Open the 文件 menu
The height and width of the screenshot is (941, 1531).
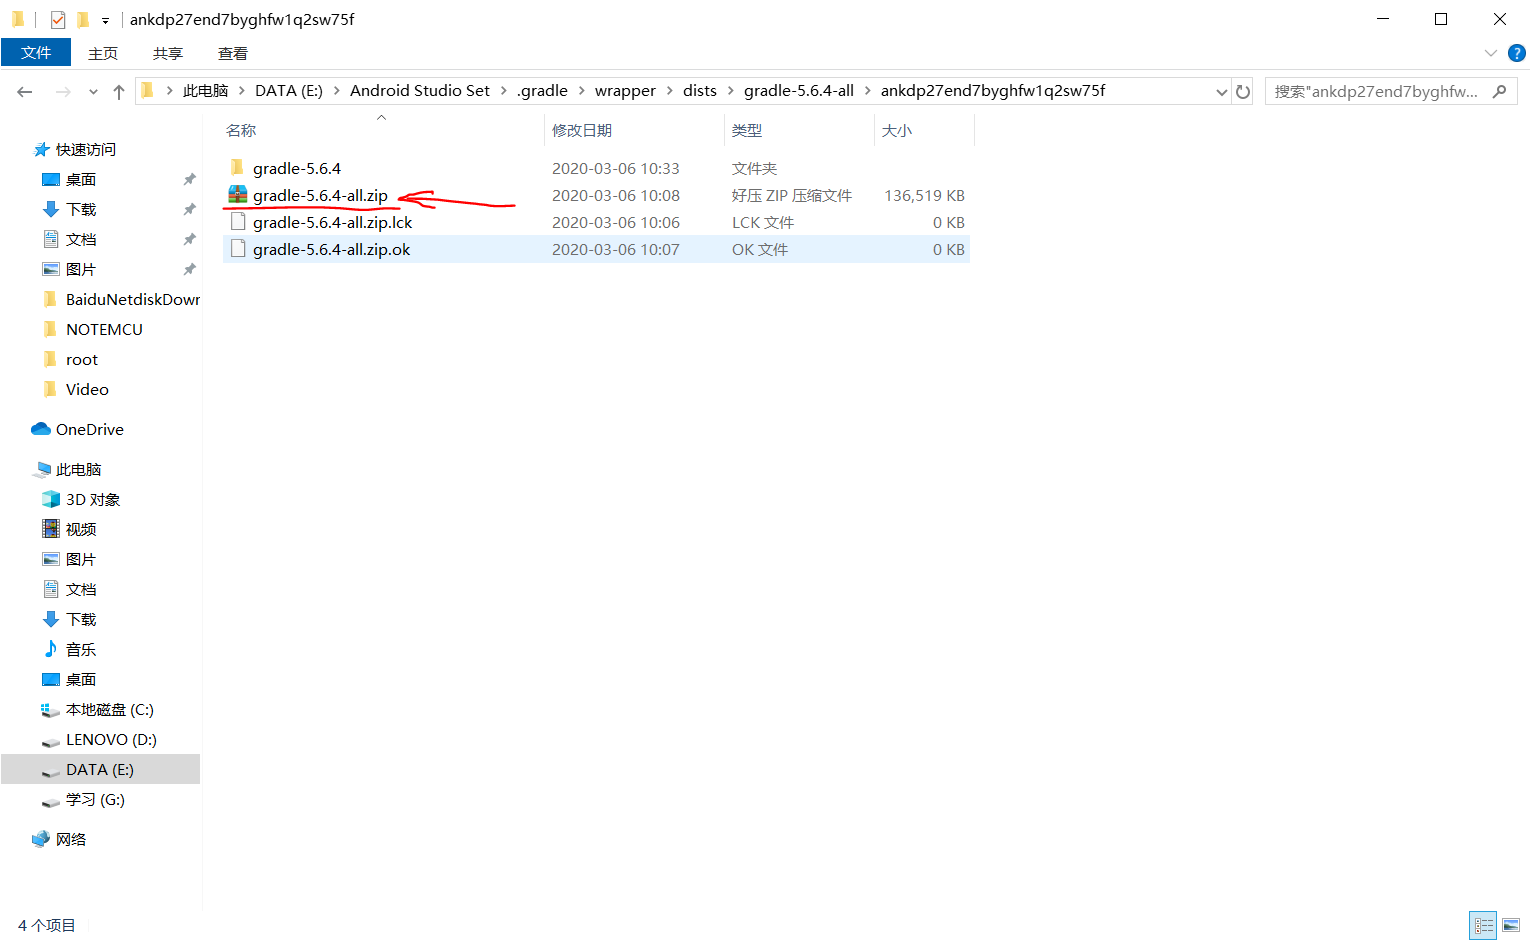pos(36,53)
